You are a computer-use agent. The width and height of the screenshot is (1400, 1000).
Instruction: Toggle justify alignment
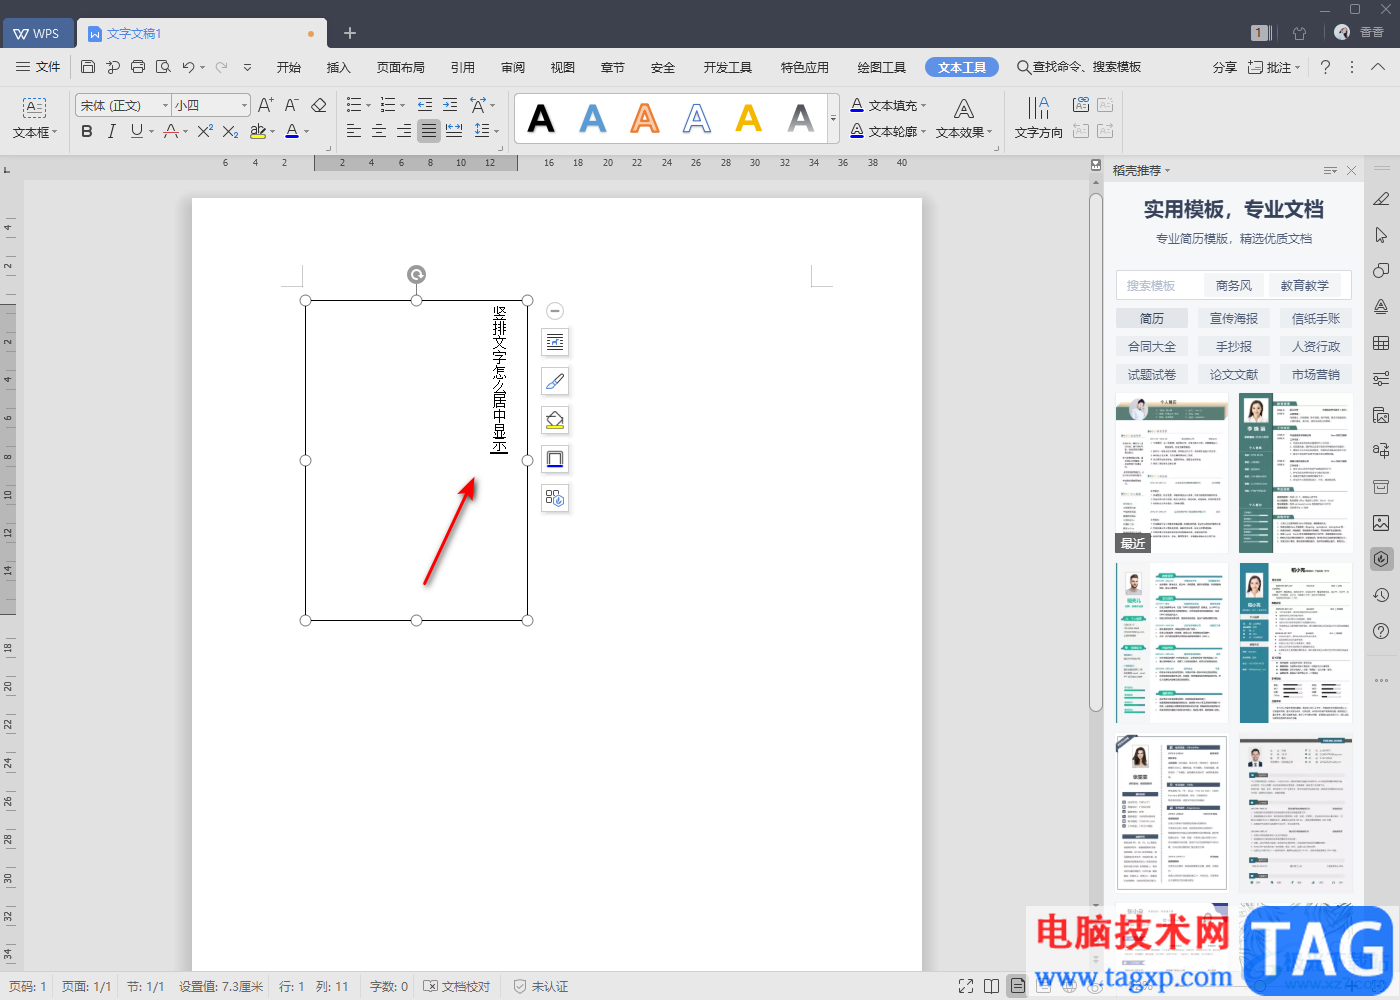429,131
